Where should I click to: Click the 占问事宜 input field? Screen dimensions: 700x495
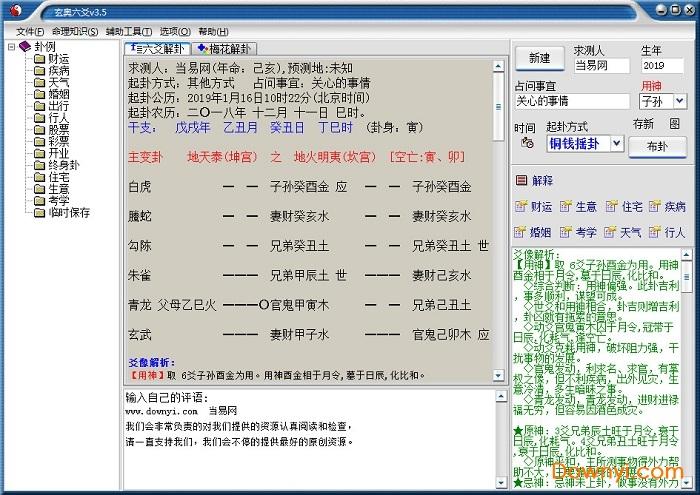pyautogui.click(x=572, y=101)
